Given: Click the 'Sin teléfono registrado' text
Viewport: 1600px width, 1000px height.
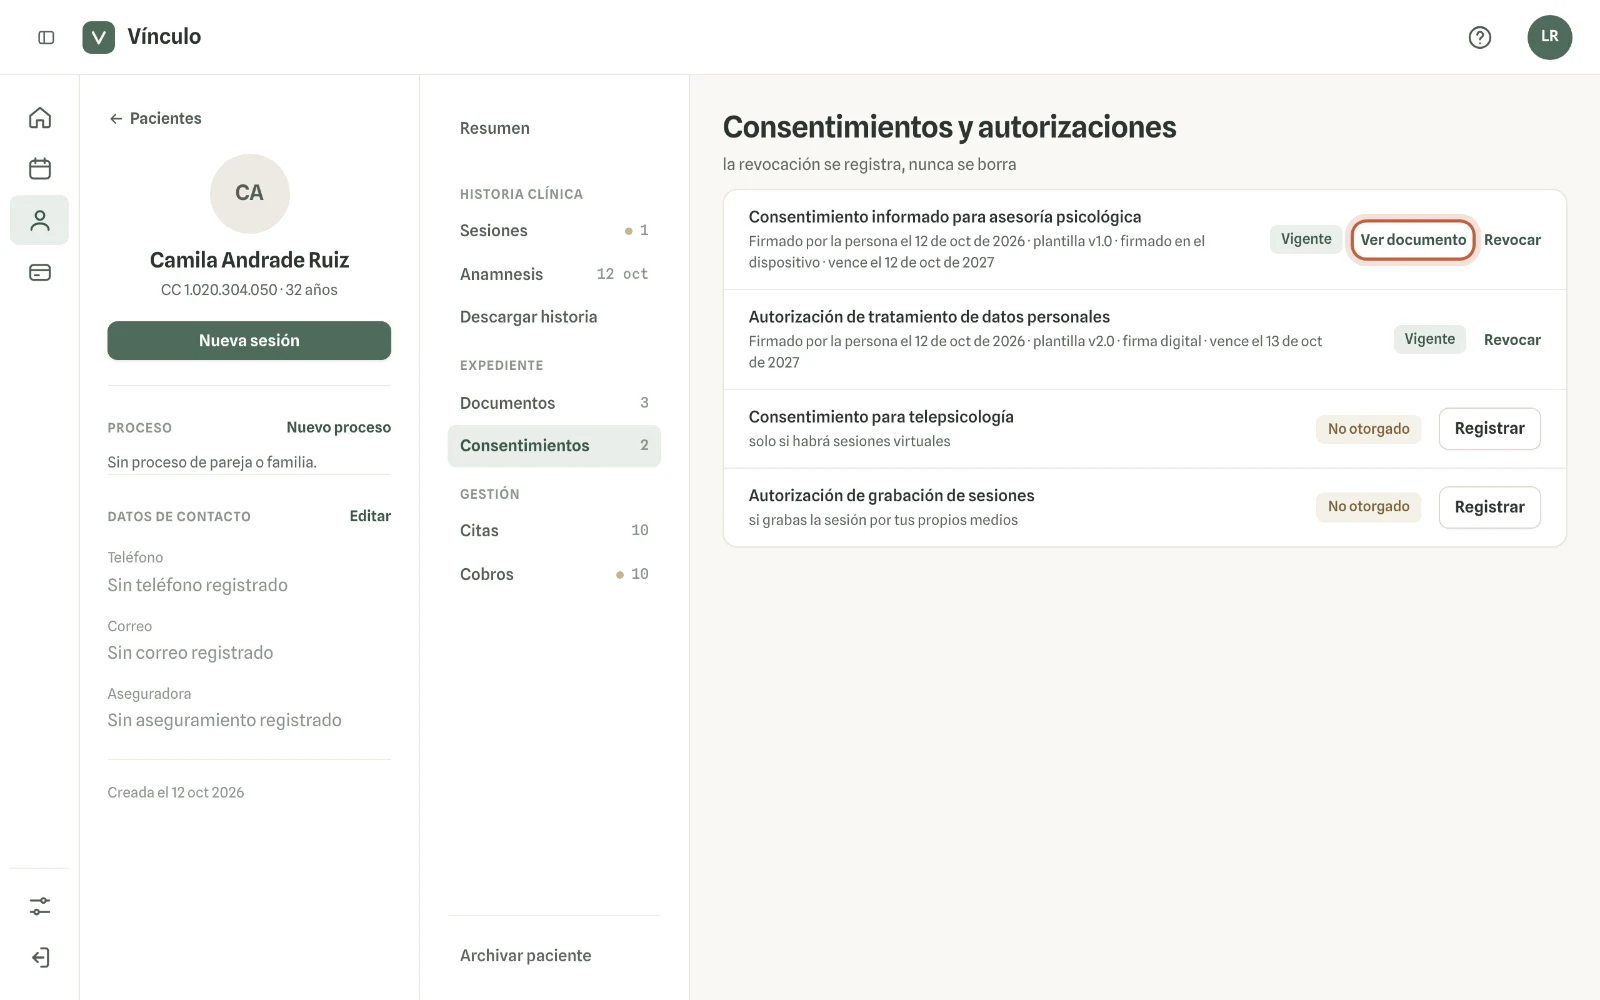Looking at the screenshot, I should 198,585.
